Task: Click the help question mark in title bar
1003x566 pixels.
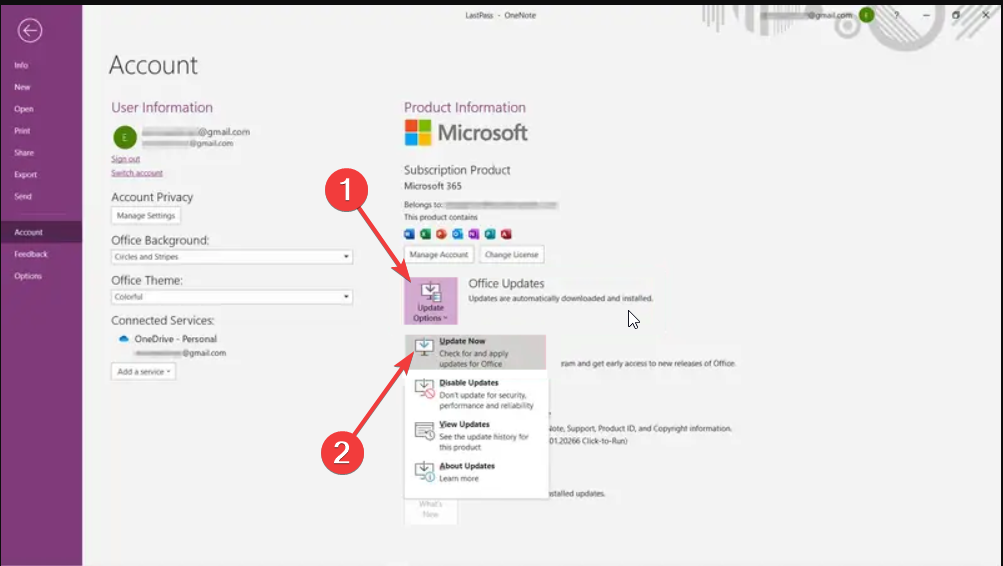Action: [x=896, y=15]
